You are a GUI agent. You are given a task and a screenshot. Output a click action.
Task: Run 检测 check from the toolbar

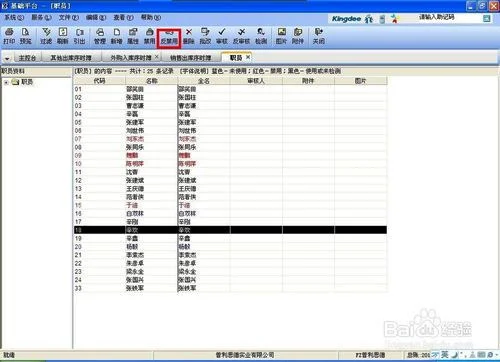(261, 36)
